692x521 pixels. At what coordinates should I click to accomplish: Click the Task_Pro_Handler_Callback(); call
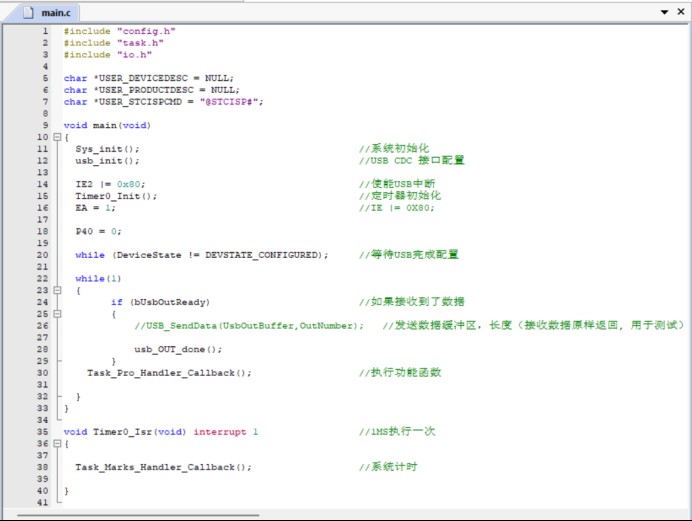tap(169, 373)
